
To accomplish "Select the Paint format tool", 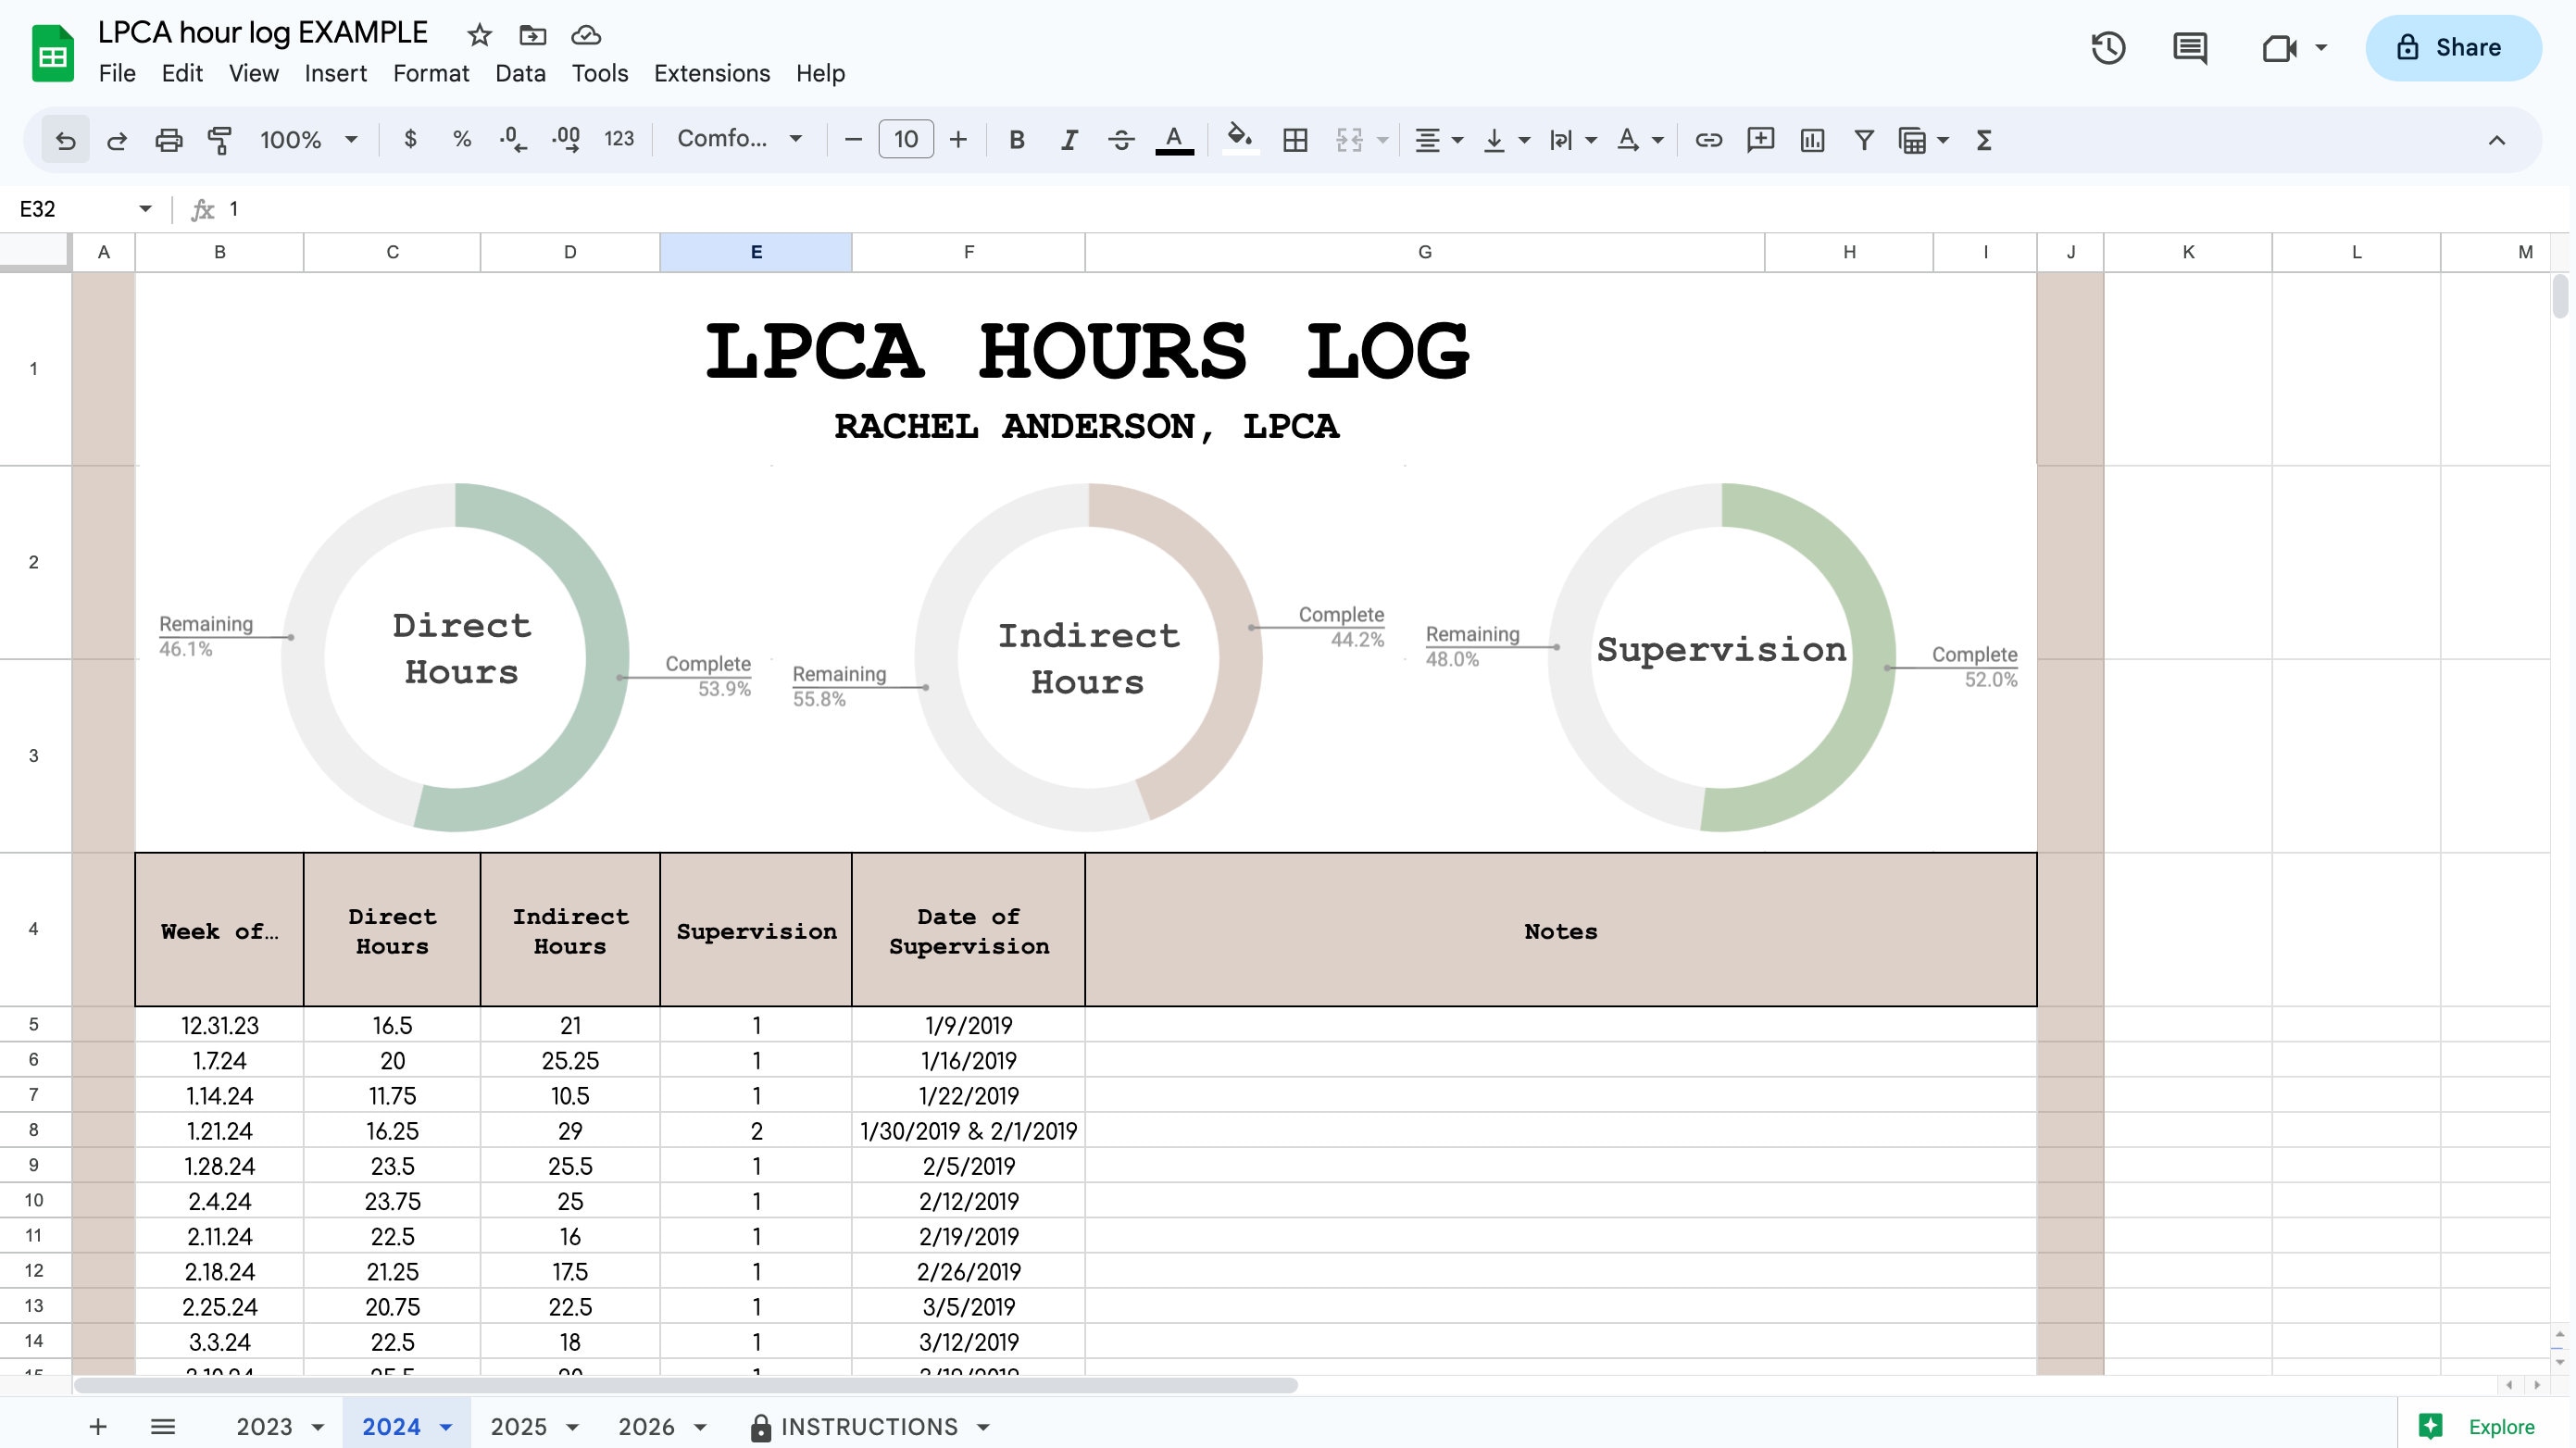I will 220,139.
